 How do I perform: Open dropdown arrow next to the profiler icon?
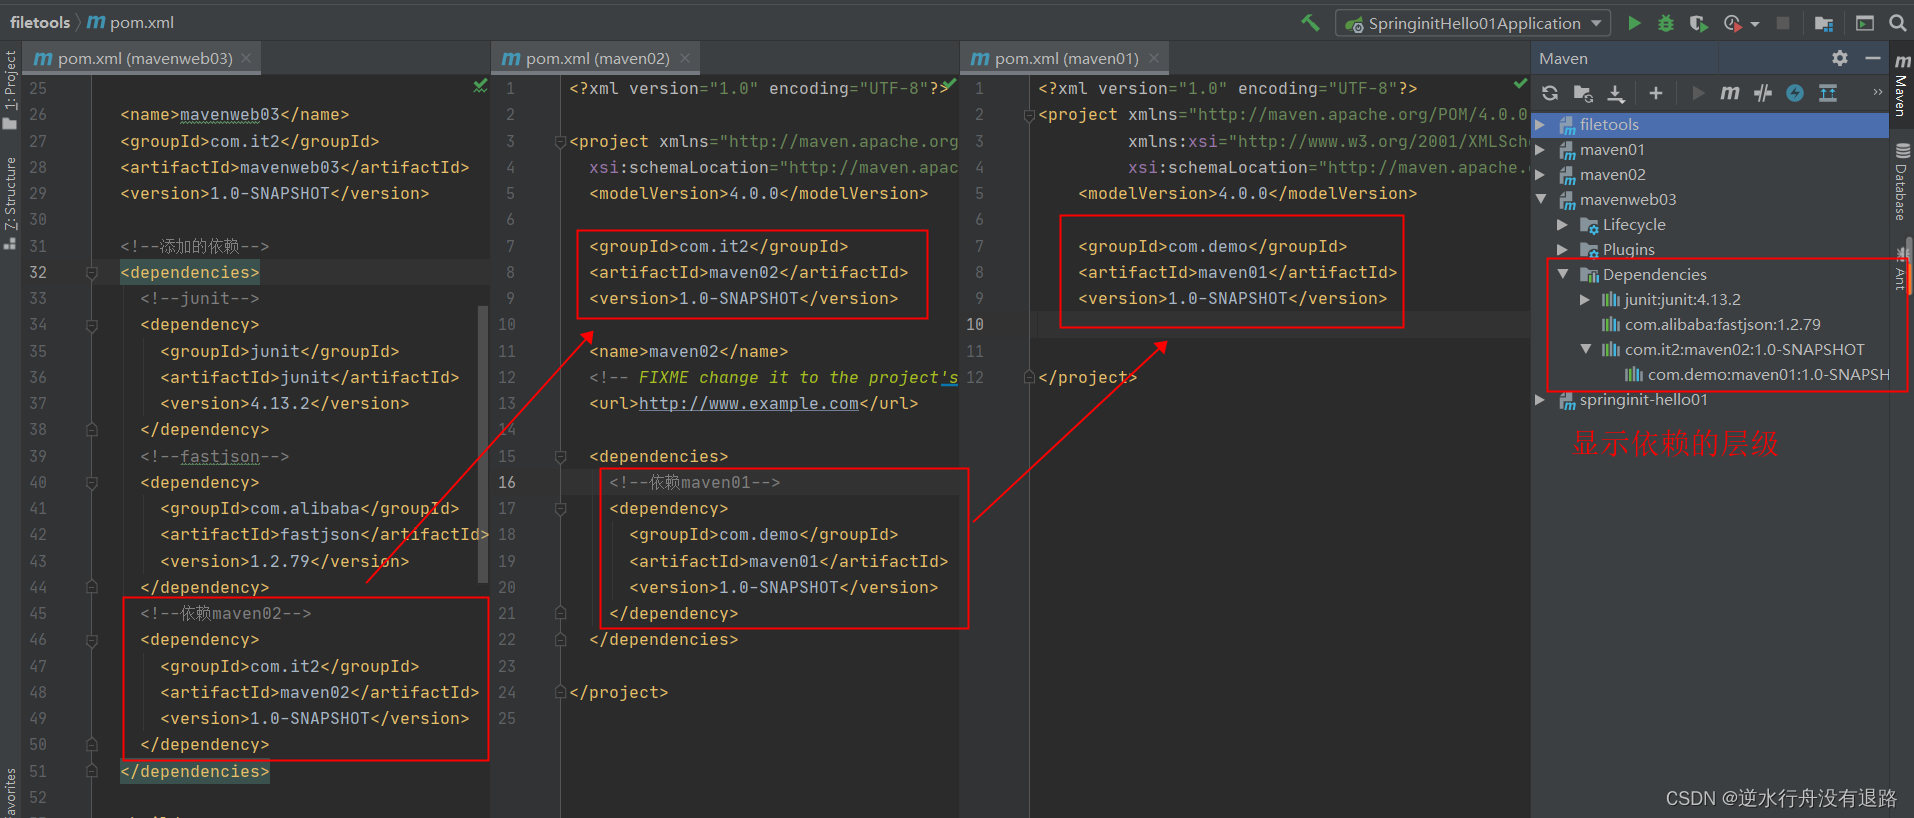1755,24
